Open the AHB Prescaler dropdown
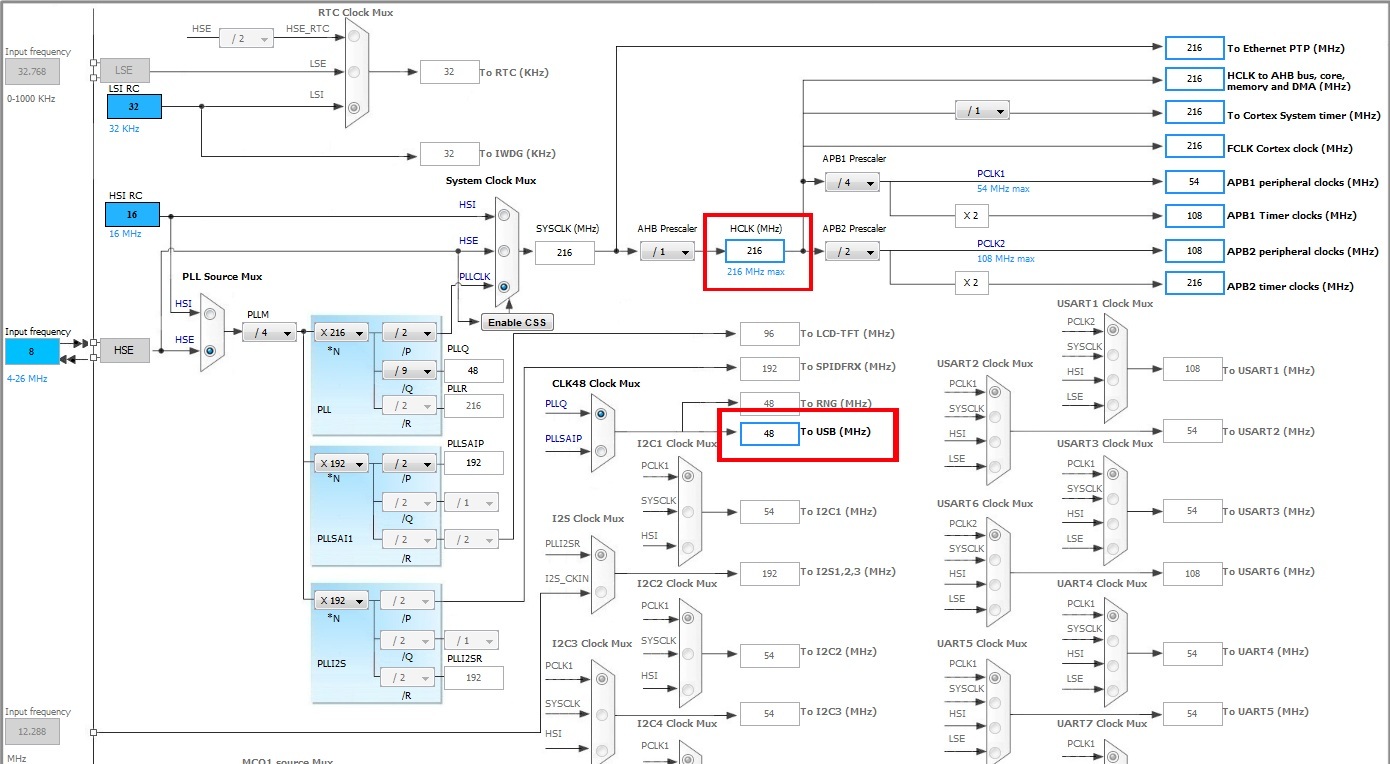Image resolution: width=1390 pixels, height=764 pixels. point(667,252)
